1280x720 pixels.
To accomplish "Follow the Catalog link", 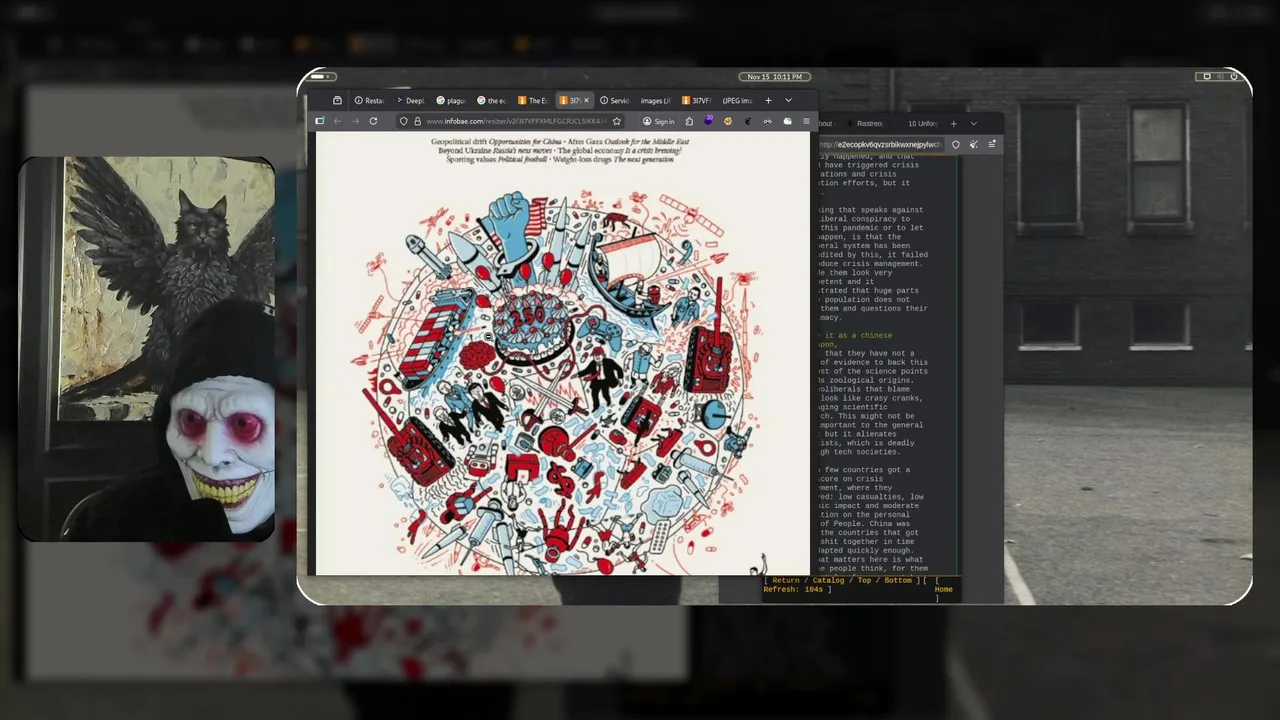I will point(828,580).
